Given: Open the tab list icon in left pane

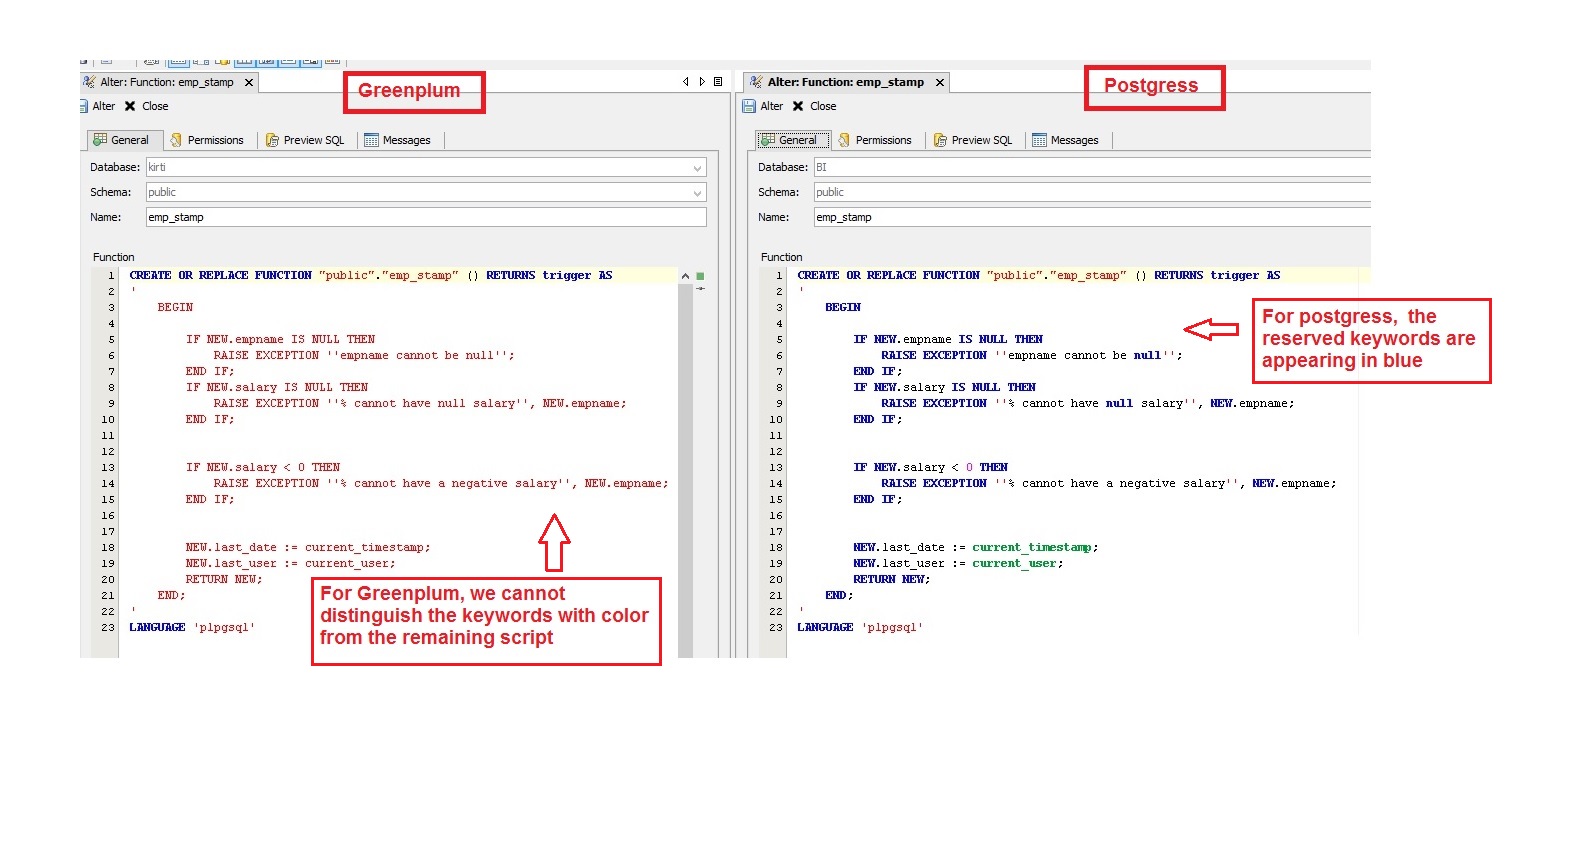Looking at the screenshot, I should [x=718, y=82].
